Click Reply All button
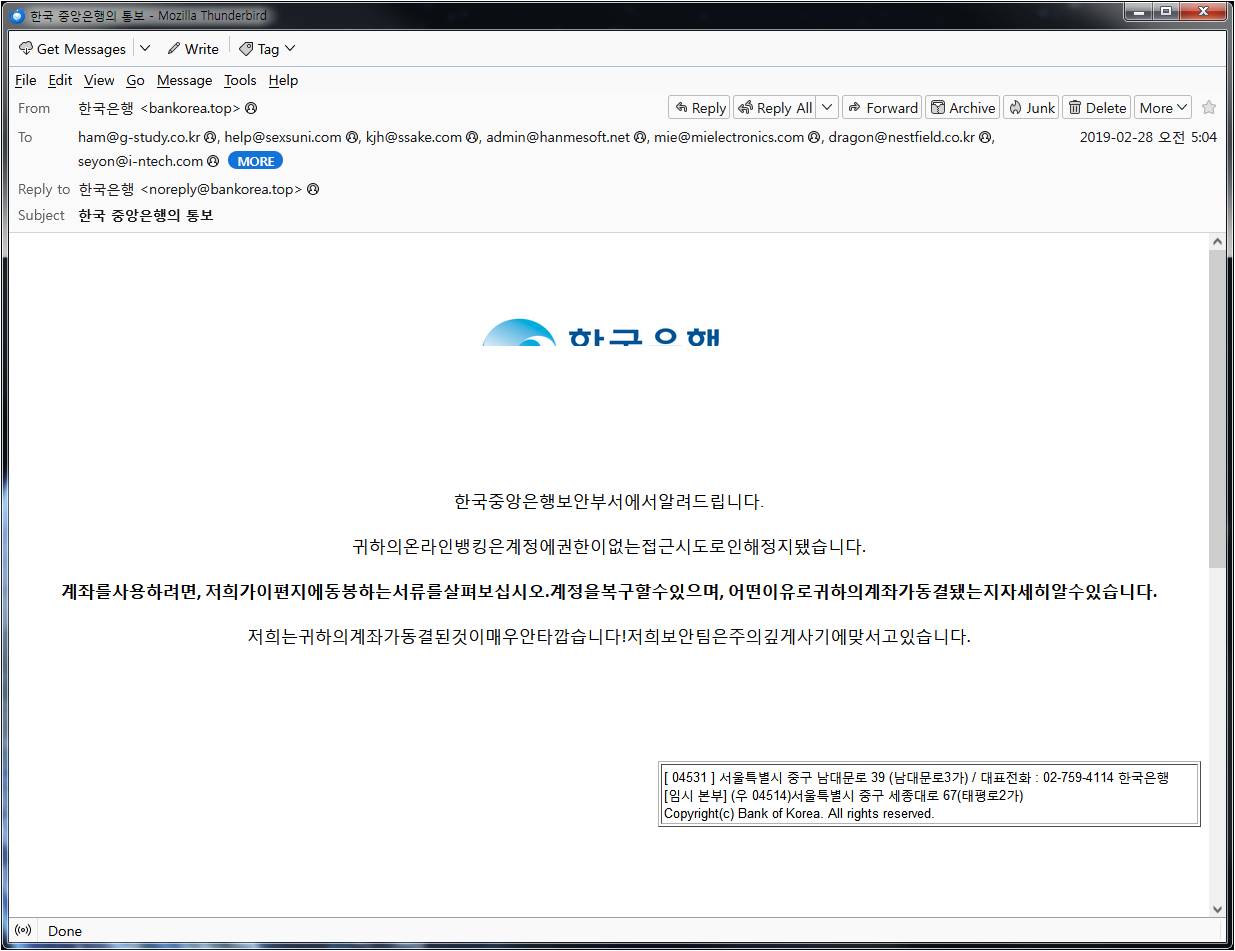The width and height of the screenshot is (1235, 951). (x=776, y=108)
